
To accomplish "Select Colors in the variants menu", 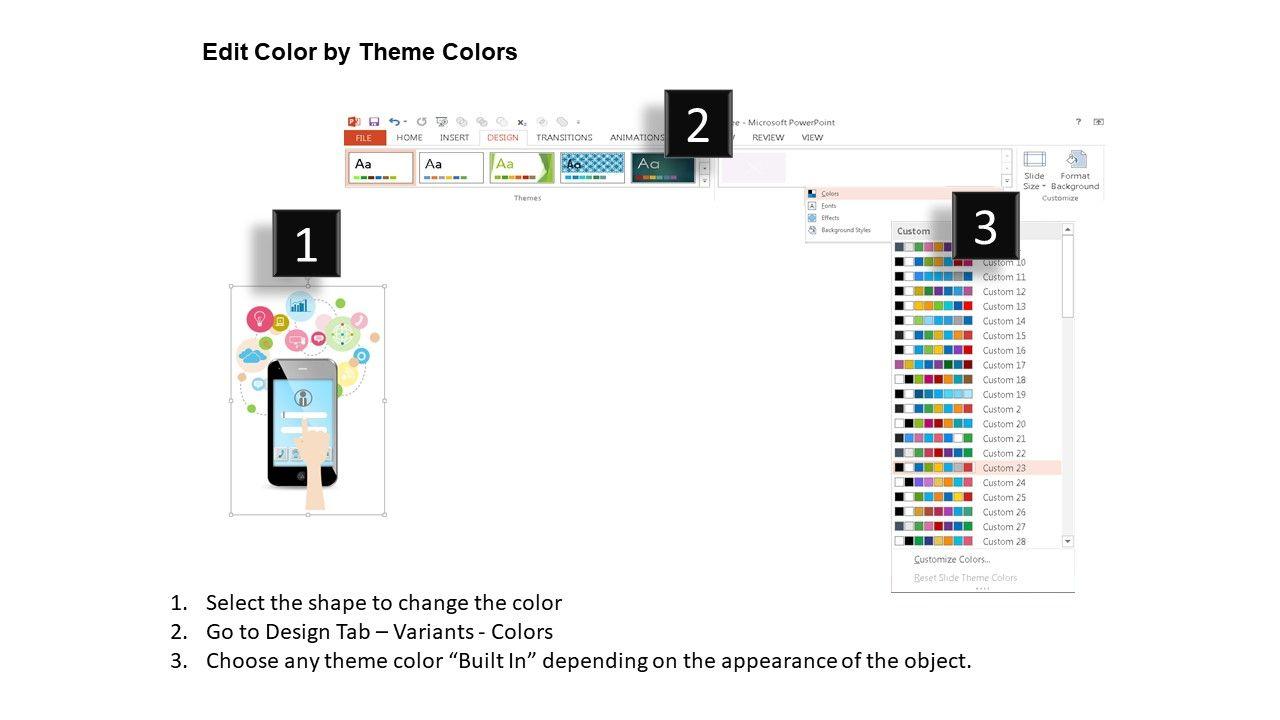I will point(830,194).
